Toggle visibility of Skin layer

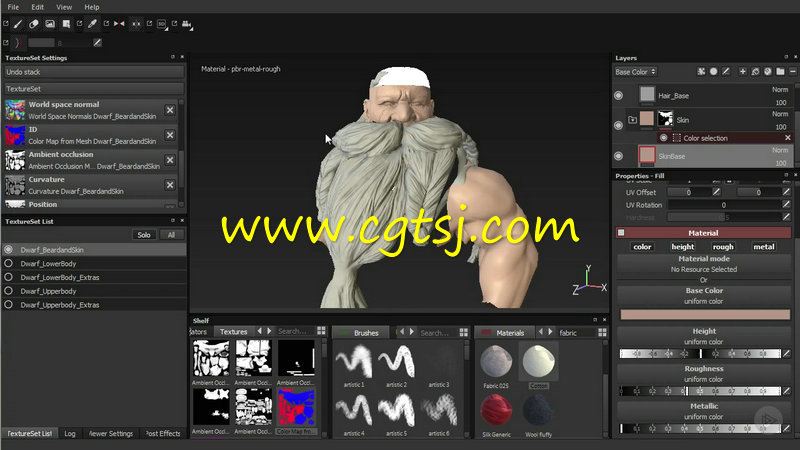click(x=618, y=125)
